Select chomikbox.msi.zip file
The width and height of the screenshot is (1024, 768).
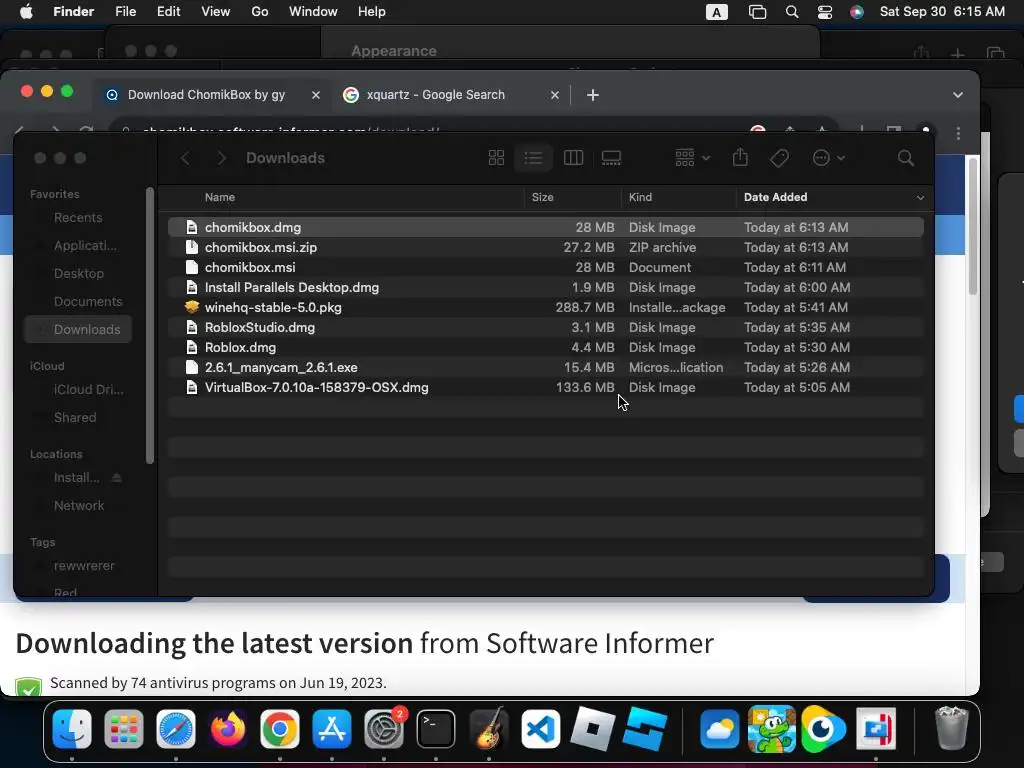pyautogui.click(x=545, y=248)
